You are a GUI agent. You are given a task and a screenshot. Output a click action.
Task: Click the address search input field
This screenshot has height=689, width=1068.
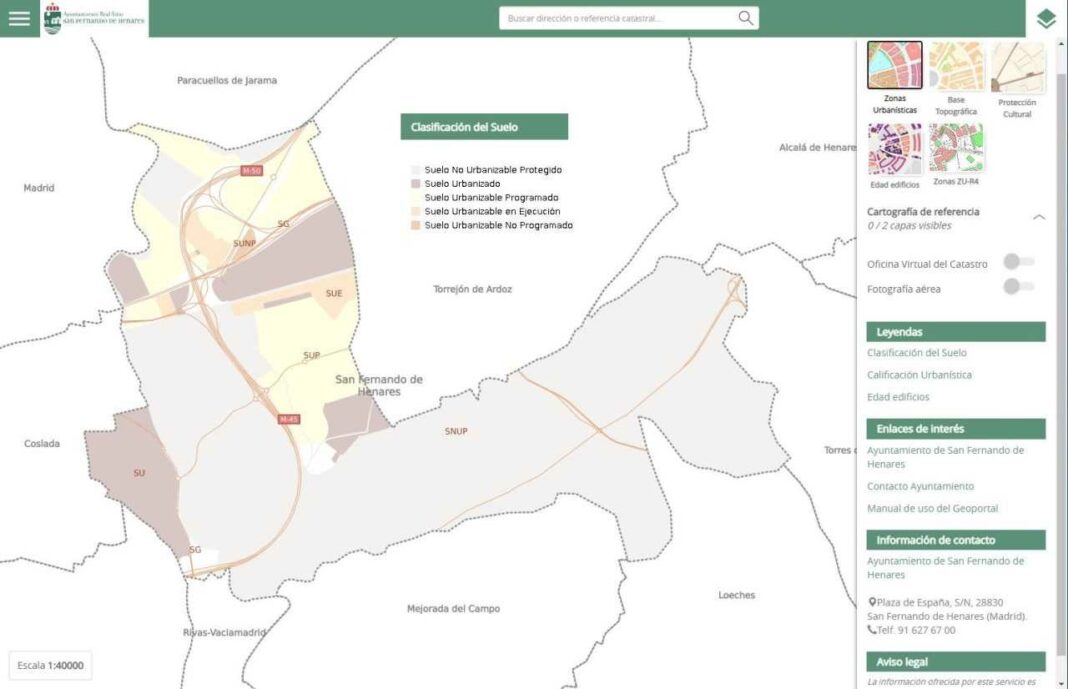pos(618,18)
